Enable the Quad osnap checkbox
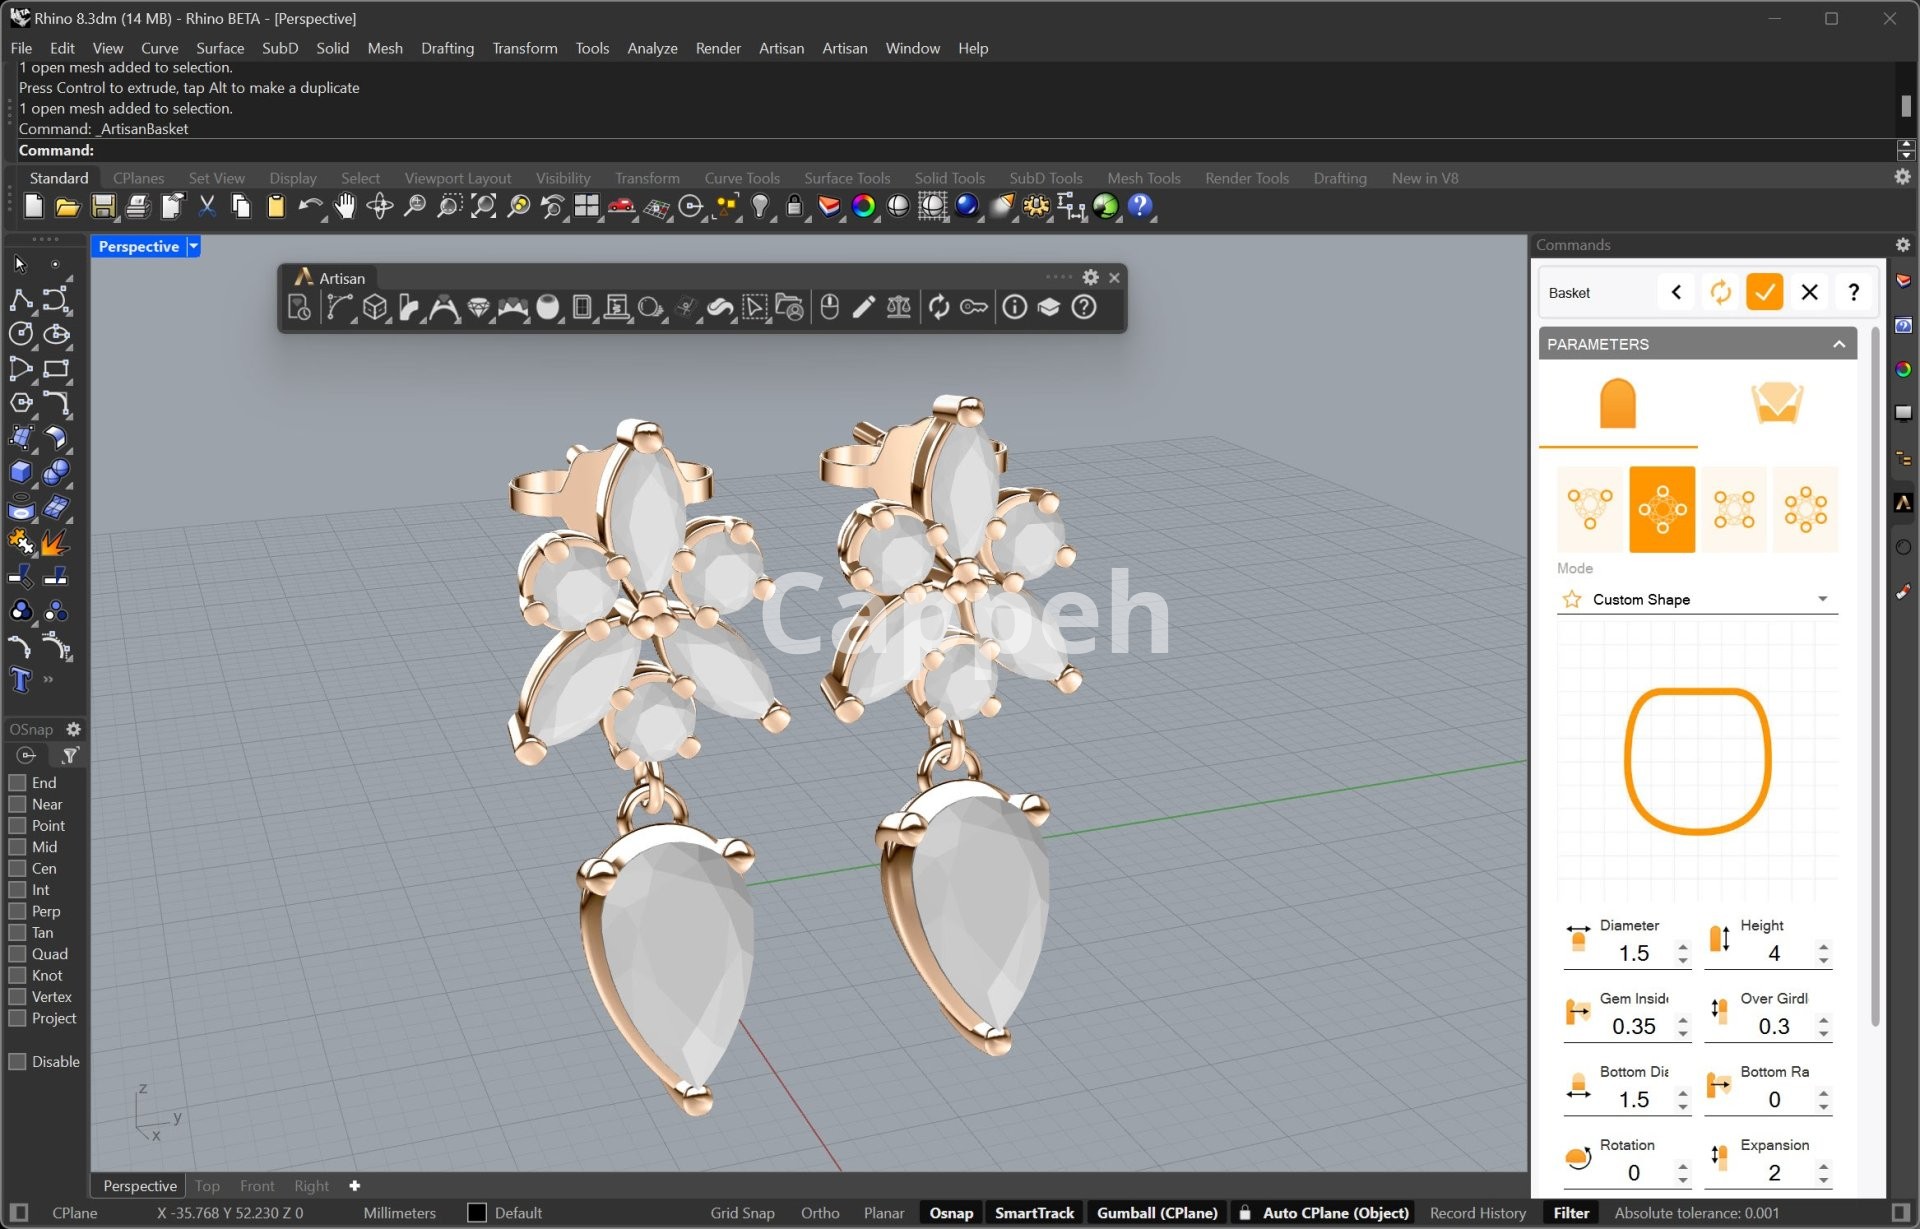1920x1229 pixels. [18, 954]
